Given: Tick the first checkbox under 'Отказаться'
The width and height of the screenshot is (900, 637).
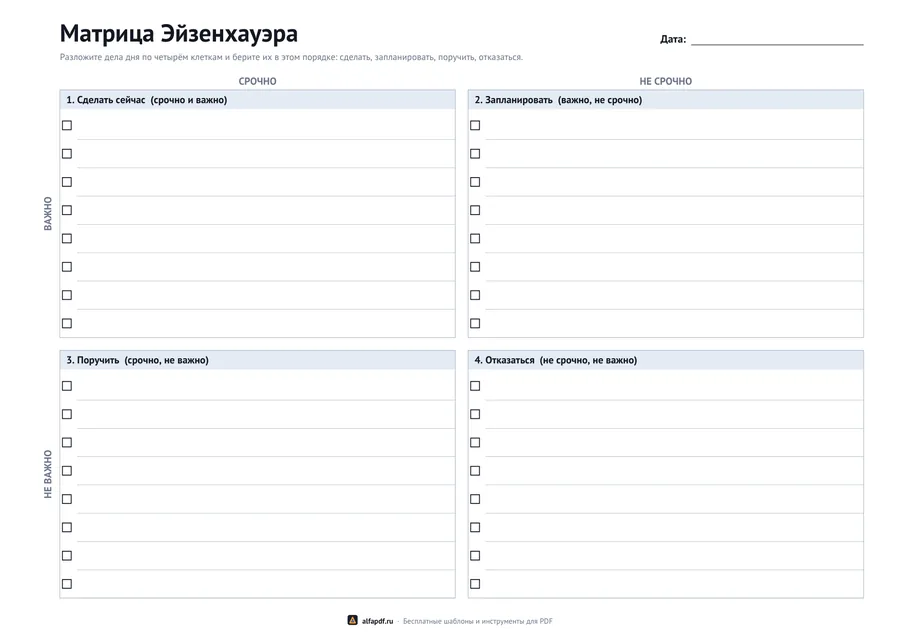Looking at the screenshot, I should tap(475, 386).
